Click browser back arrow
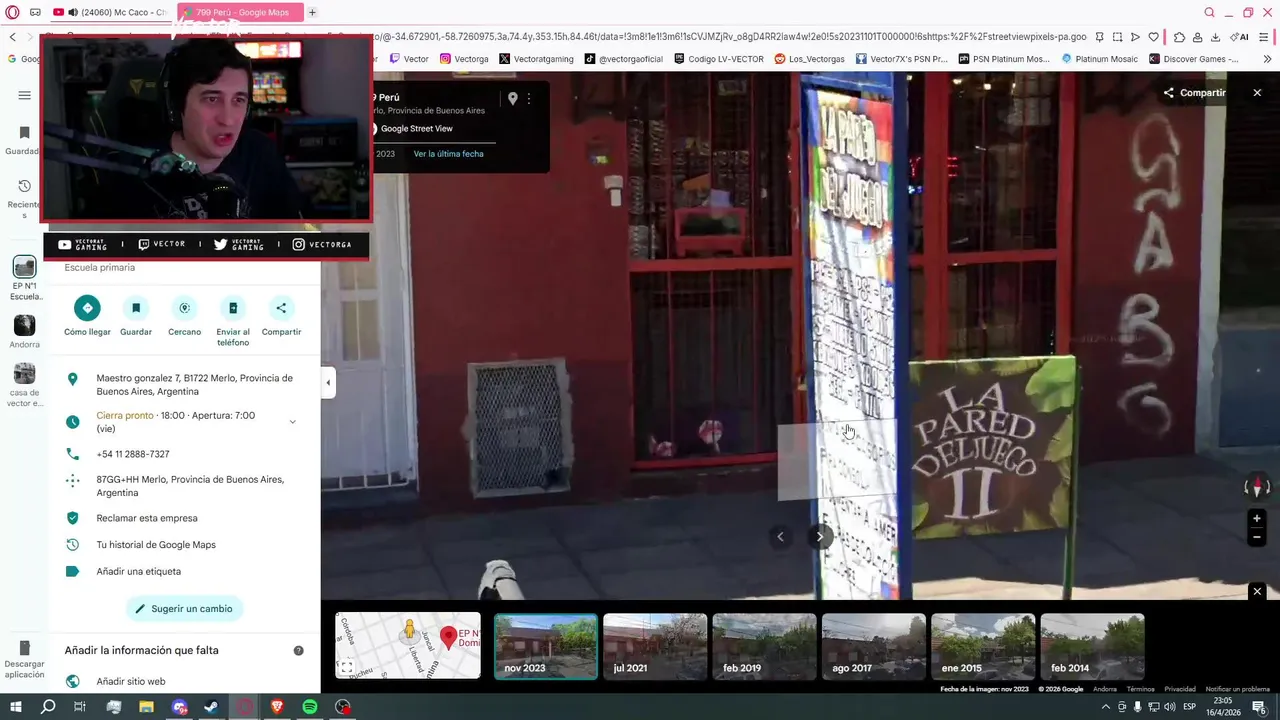Image resolution: width=1280 pixels, height=720 pixels. 12,37
